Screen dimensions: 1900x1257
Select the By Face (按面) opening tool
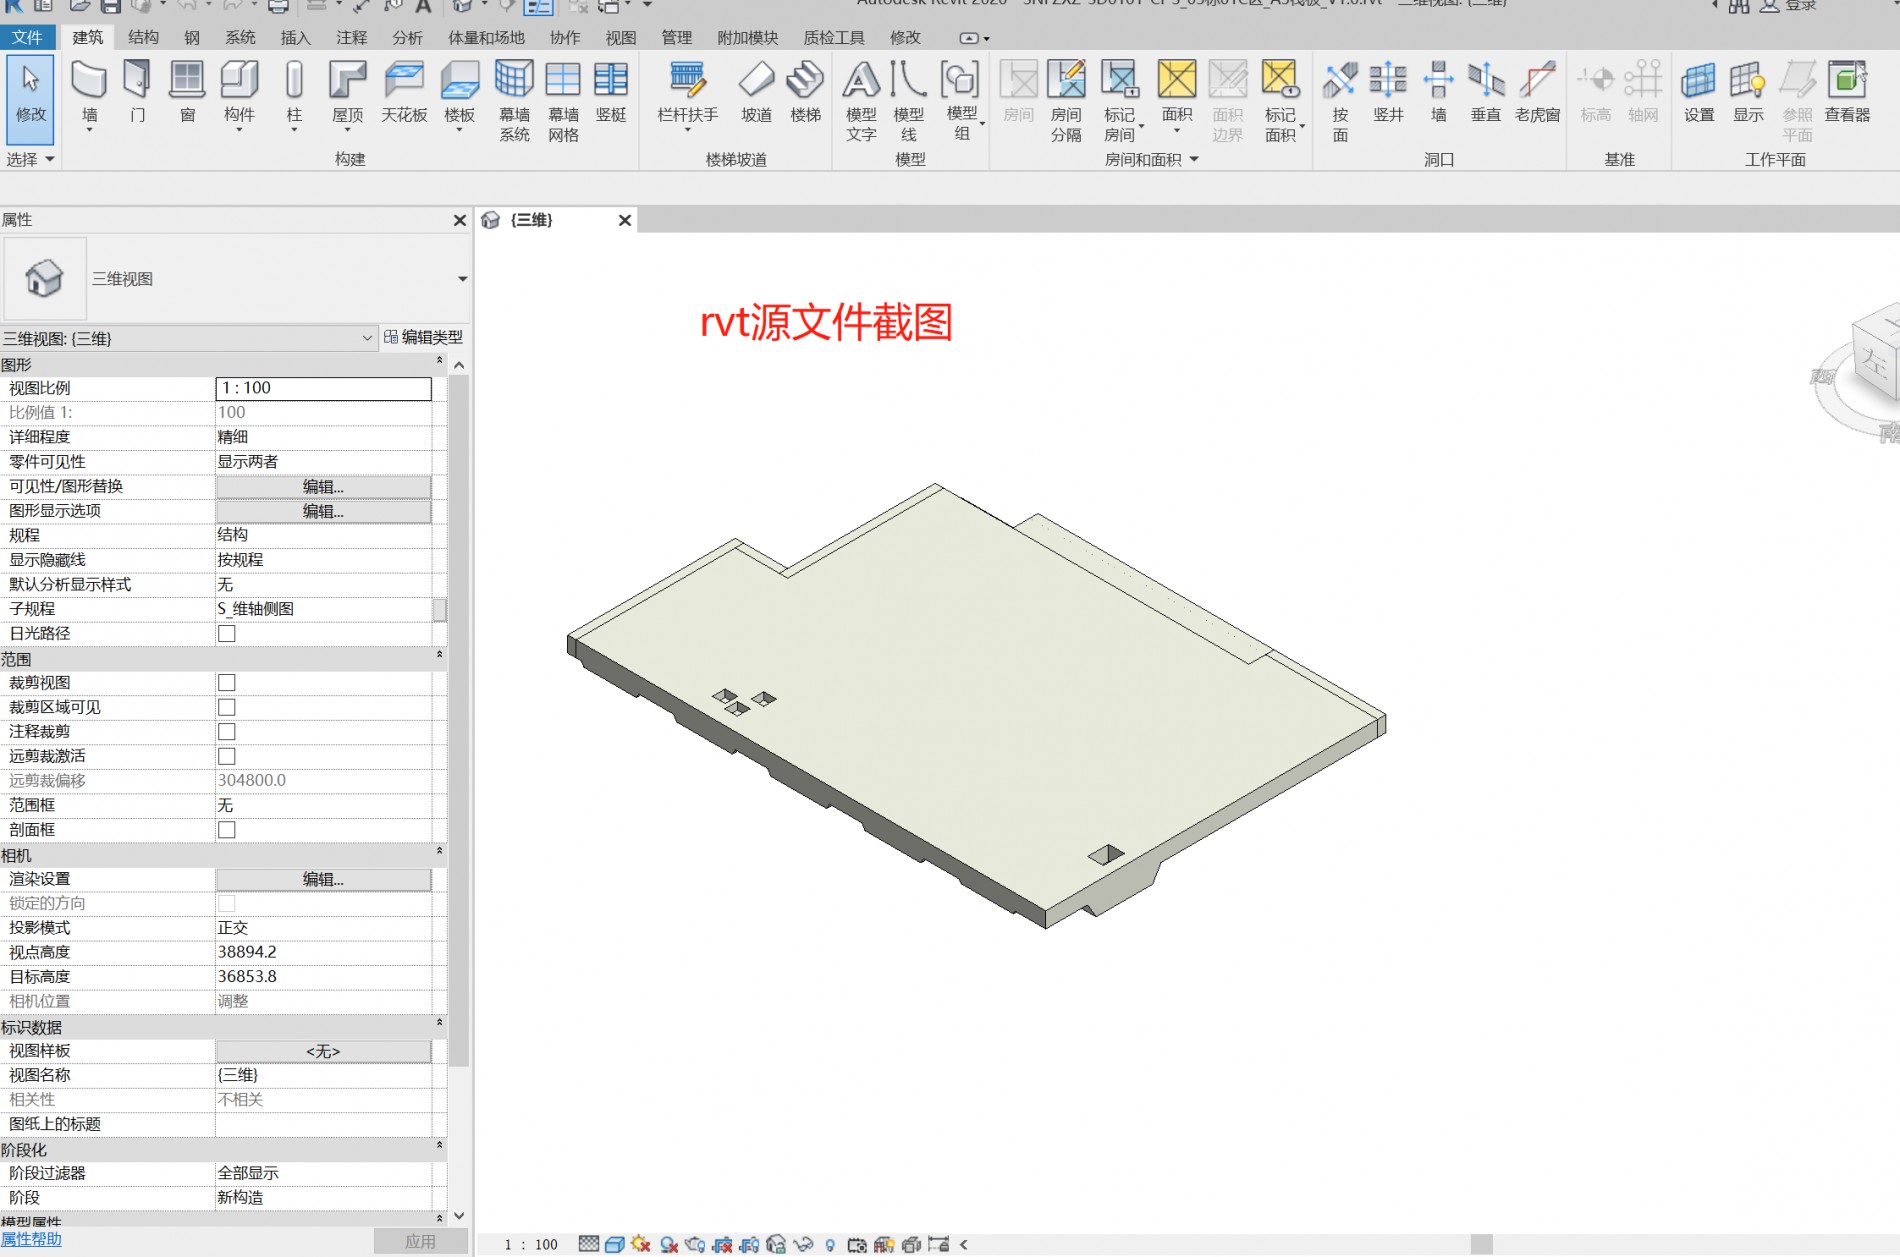pyautogui.click(x=1340, y=100)
